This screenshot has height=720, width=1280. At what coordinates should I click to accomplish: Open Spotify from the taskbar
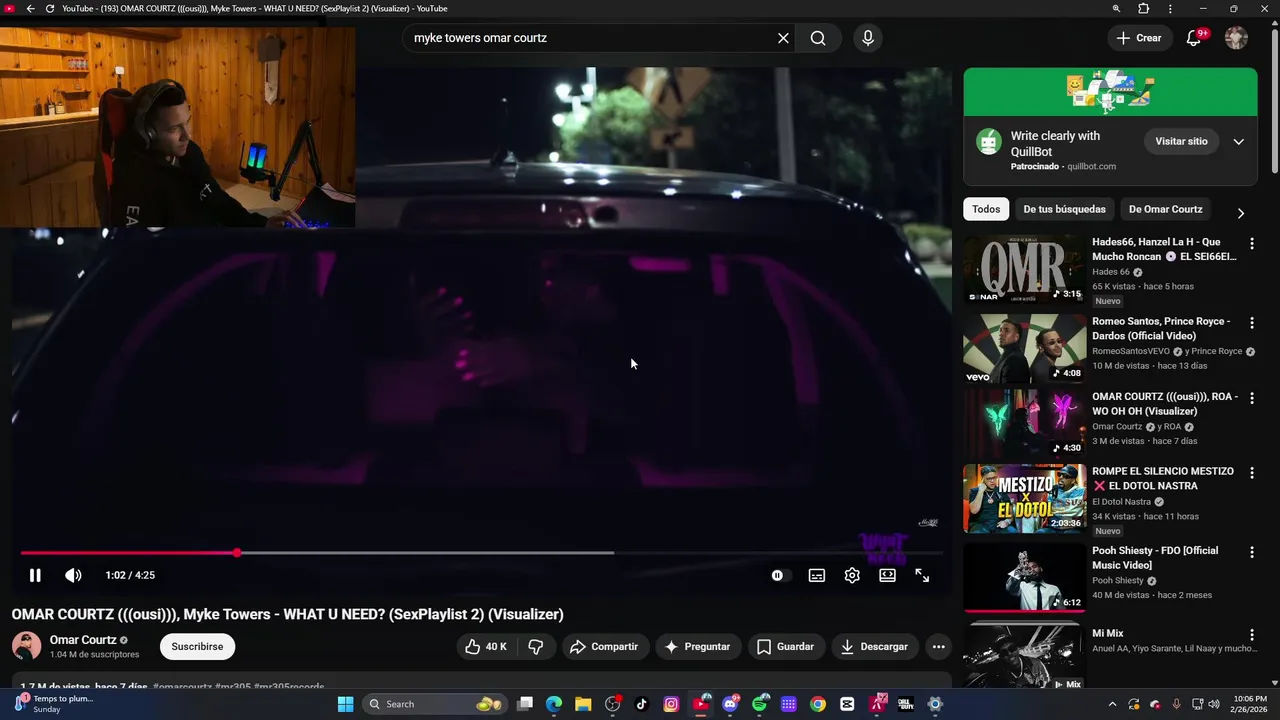tap(760, 704)
